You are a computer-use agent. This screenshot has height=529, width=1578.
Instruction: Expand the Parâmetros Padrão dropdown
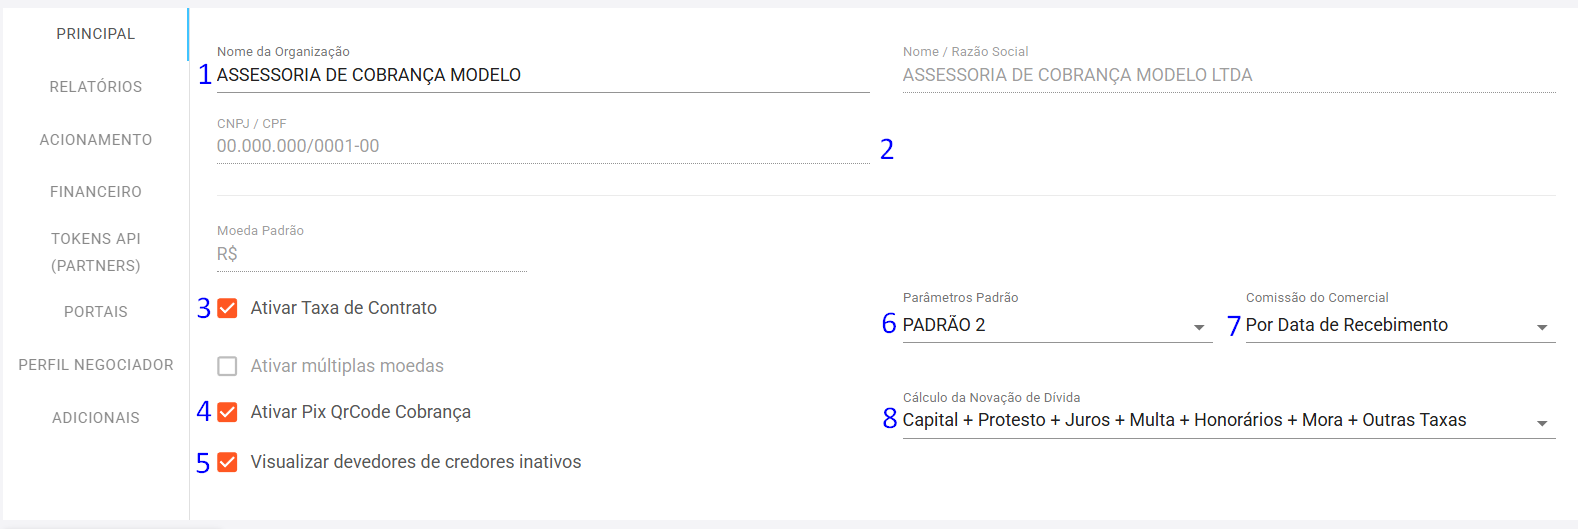pyautogui.click(x=1056, y=326)
